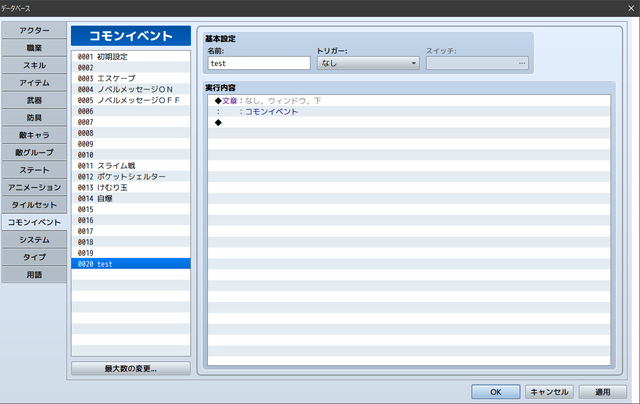Open the 防具 tab

click(x=34, y=118)
